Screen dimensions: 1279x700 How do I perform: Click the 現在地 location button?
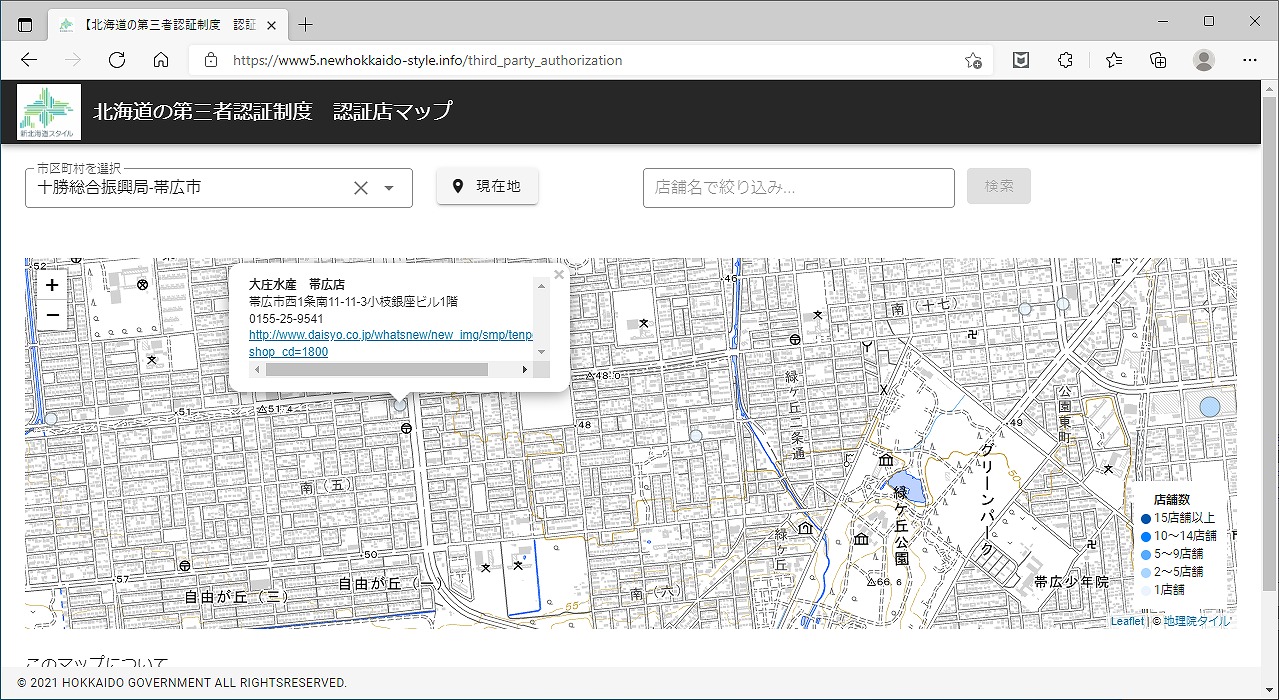(487, 186)
